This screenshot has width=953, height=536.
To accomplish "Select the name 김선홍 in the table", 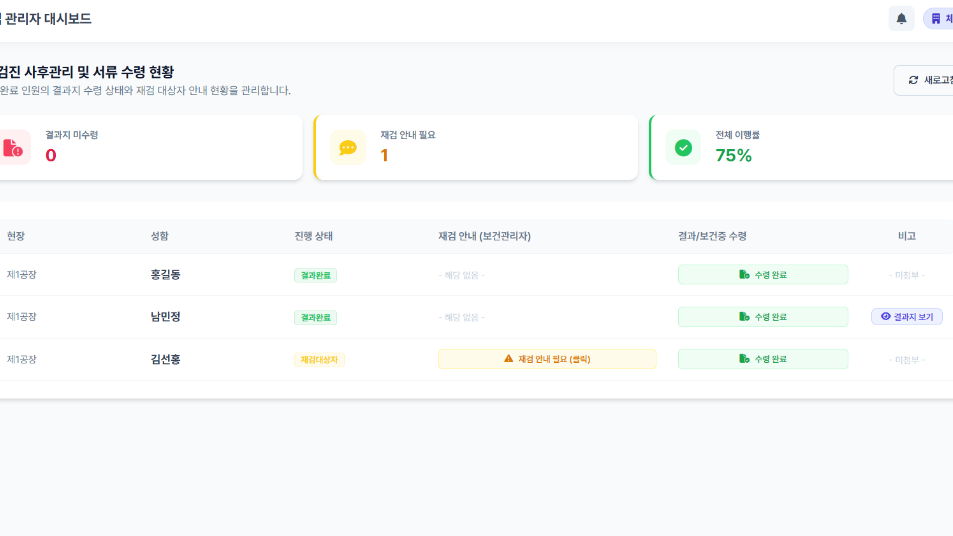I will click(x=166, y=359).
